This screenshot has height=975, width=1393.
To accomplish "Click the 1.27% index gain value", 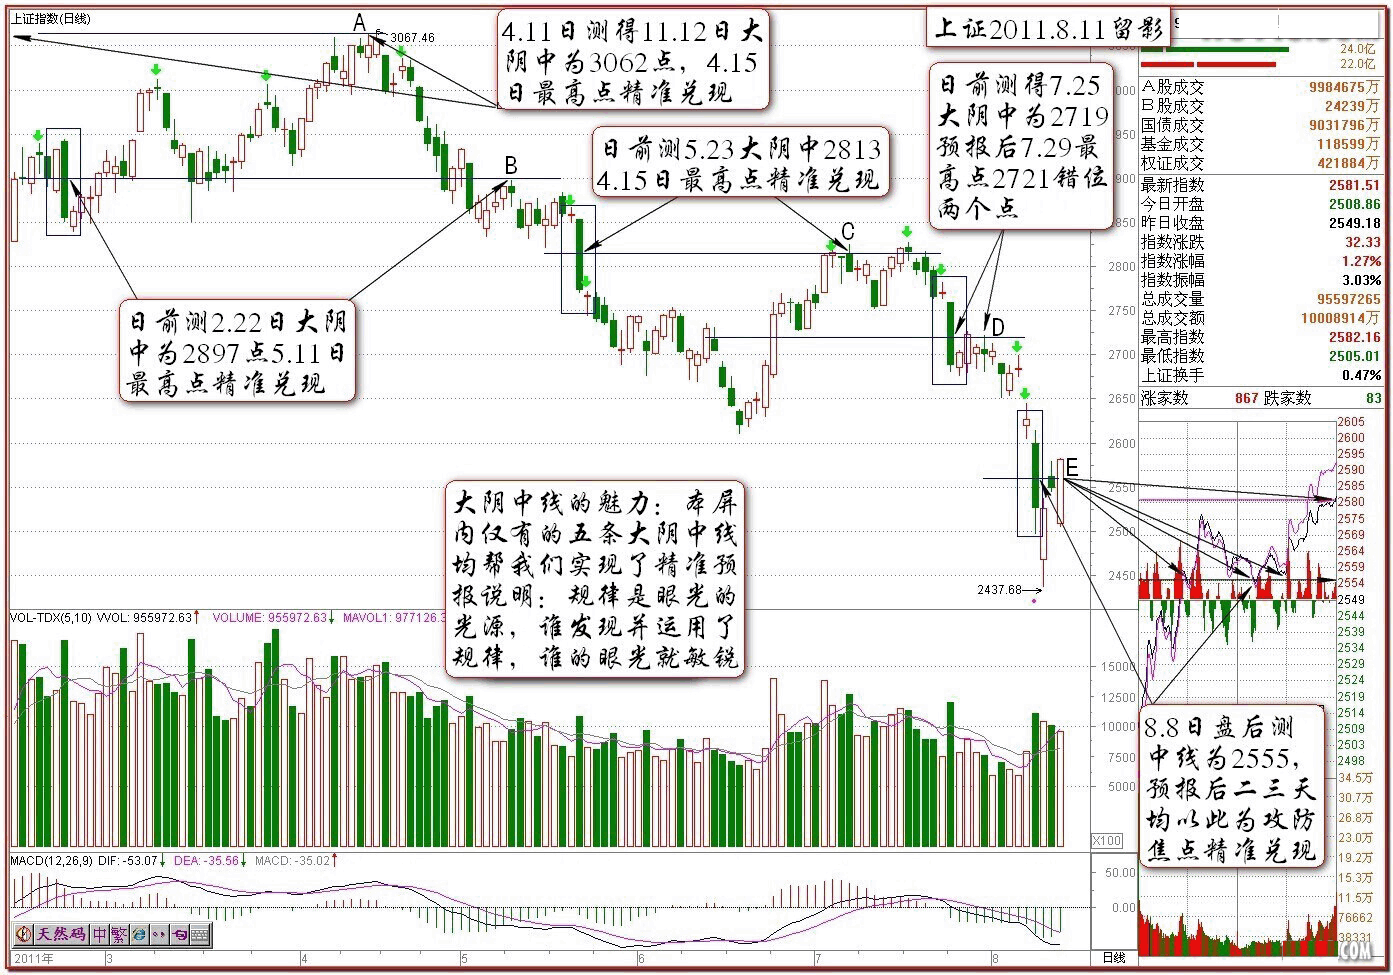I will [1361, 261].
